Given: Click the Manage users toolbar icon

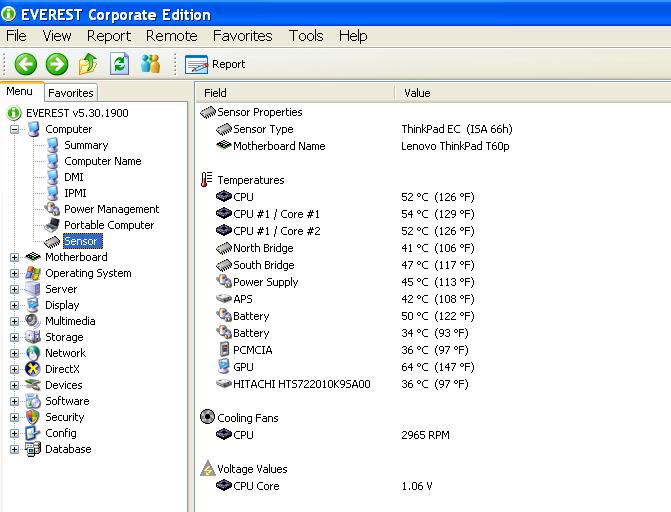Looking at the screenshot, I should click(x=151, y=64).
